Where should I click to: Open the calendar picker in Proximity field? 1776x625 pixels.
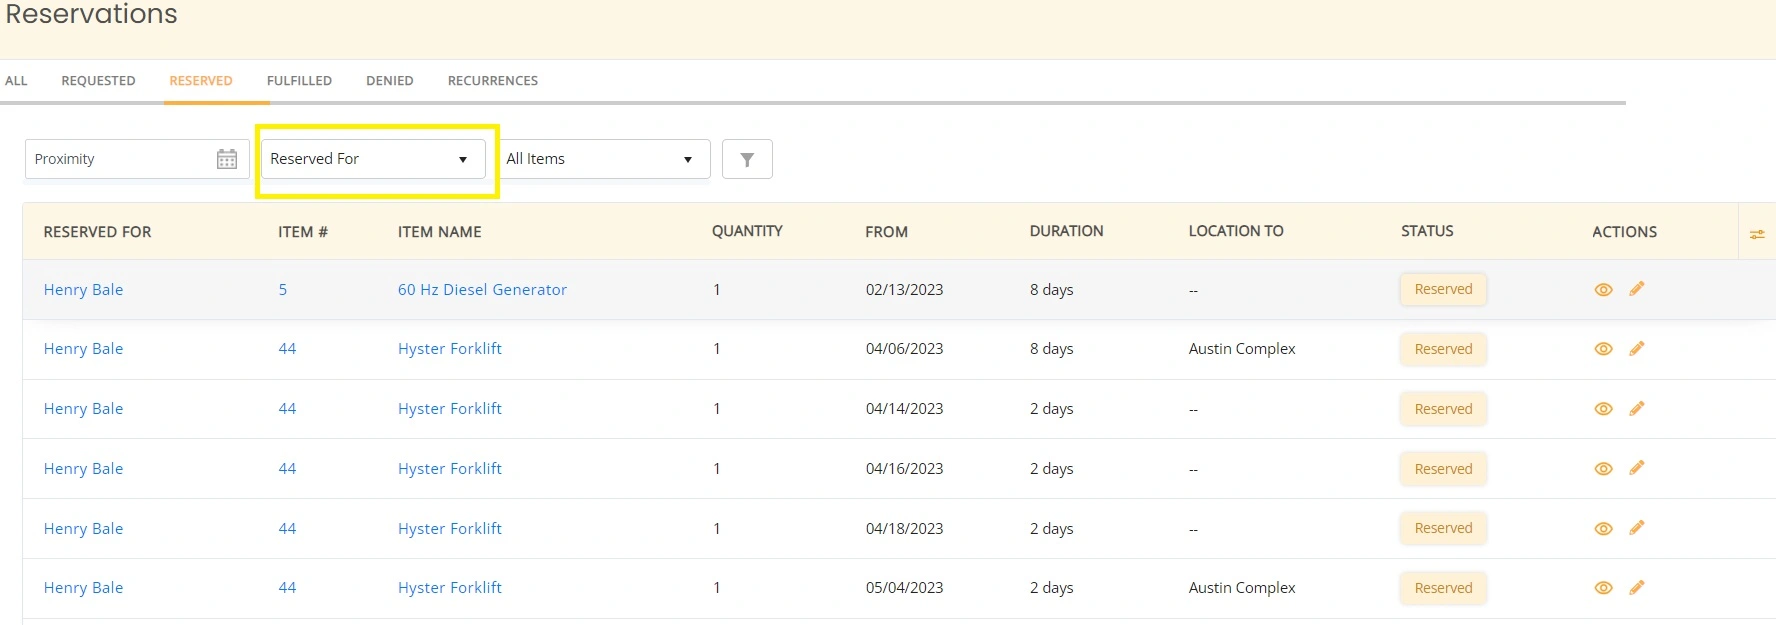pos(227,159)
